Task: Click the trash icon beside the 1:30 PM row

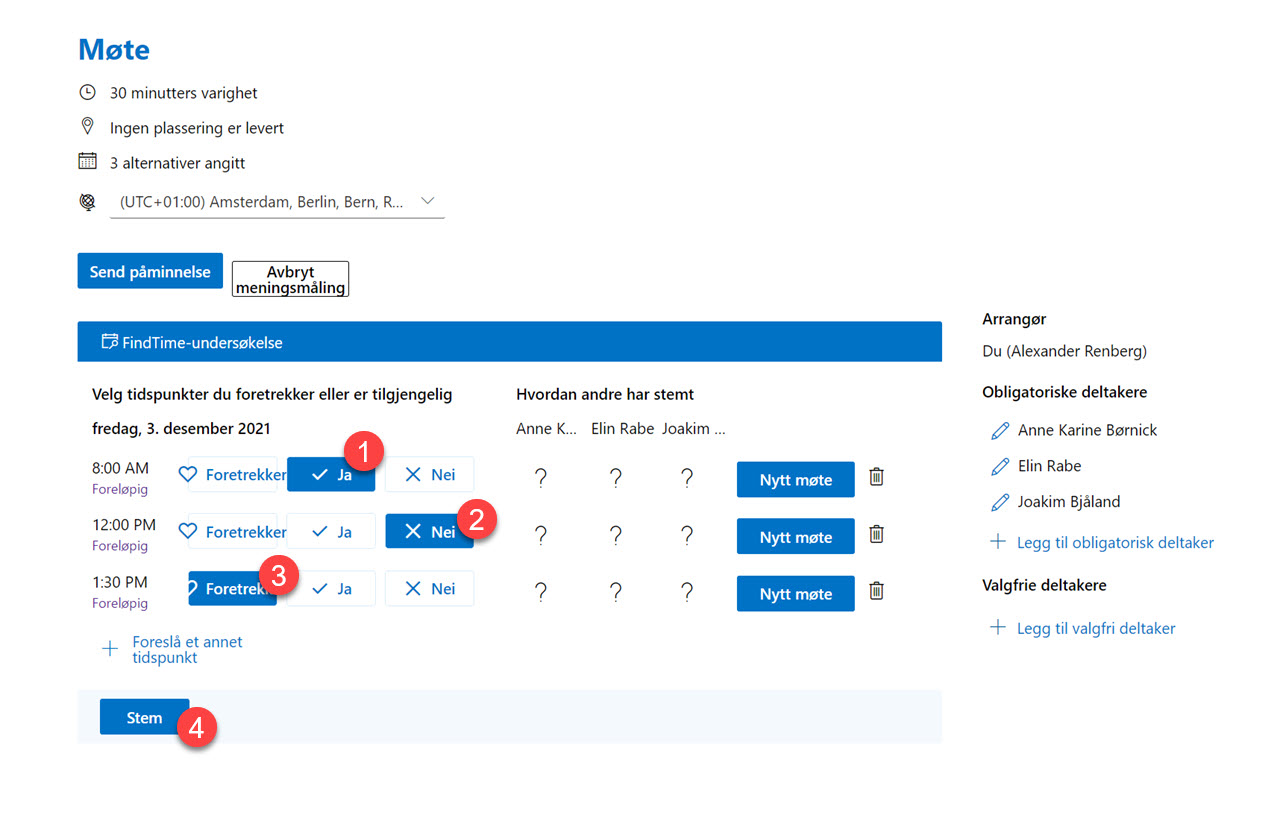Action: 876,592
